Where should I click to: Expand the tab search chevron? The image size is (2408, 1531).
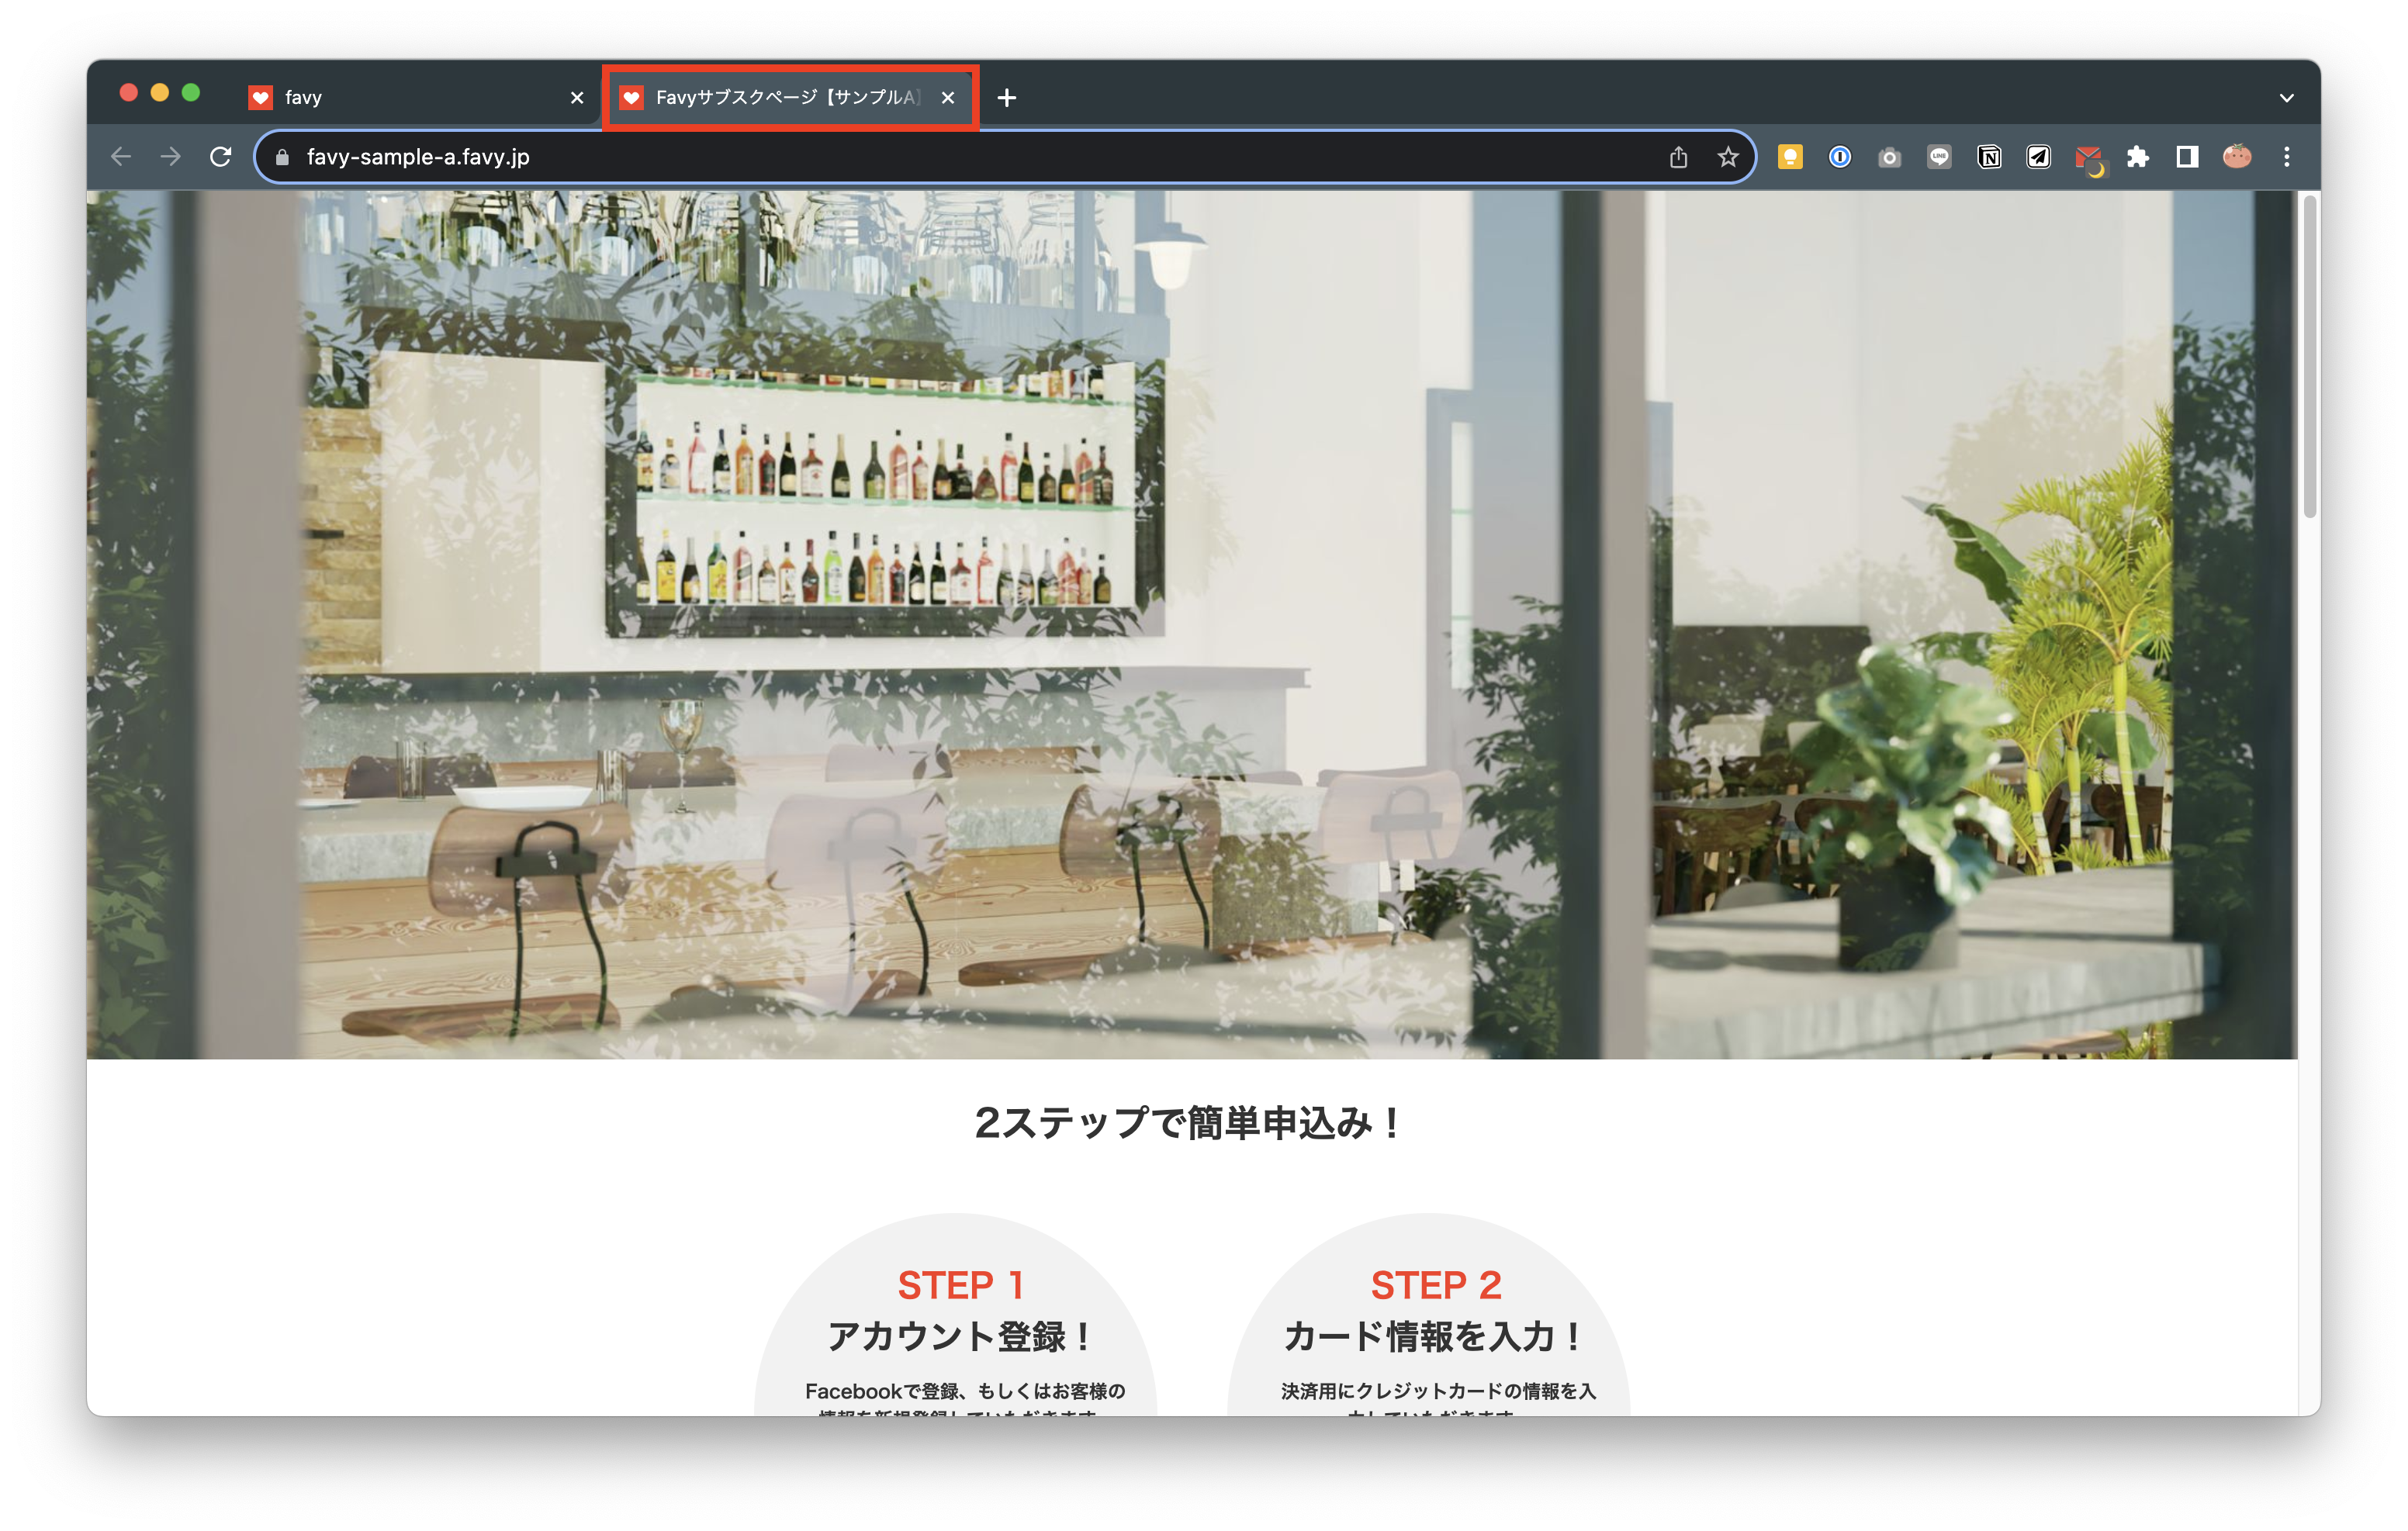(2286, 98)
